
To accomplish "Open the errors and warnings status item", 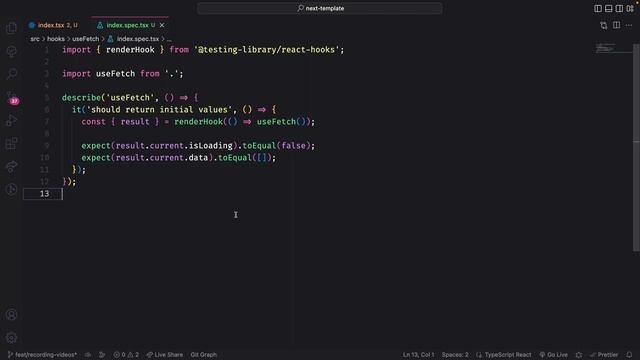I will pos(126,355).
